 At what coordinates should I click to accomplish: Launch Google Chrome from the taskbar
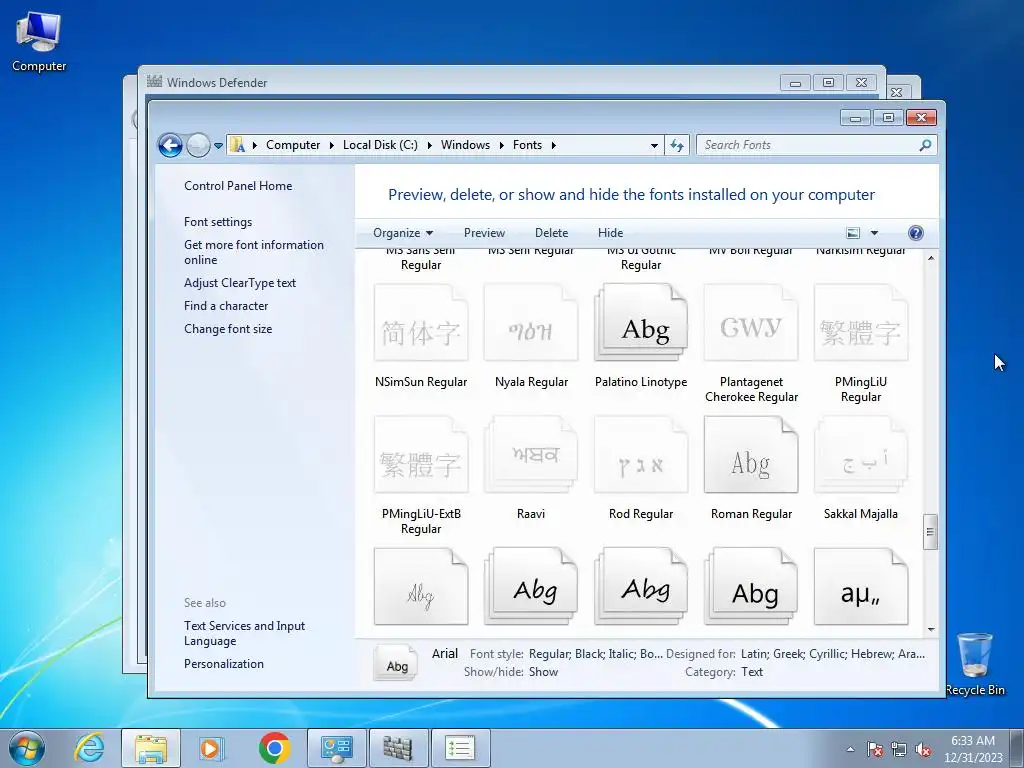click(x=274, y=748)
